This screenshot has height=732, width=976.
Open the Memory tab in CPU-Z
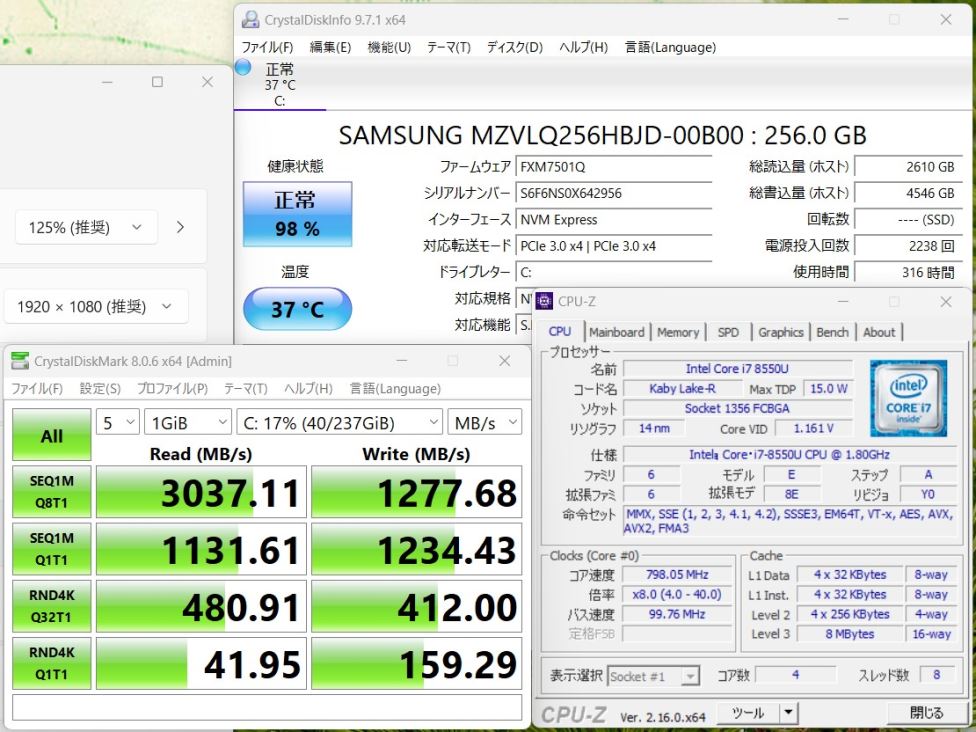[x=678, y=332]
